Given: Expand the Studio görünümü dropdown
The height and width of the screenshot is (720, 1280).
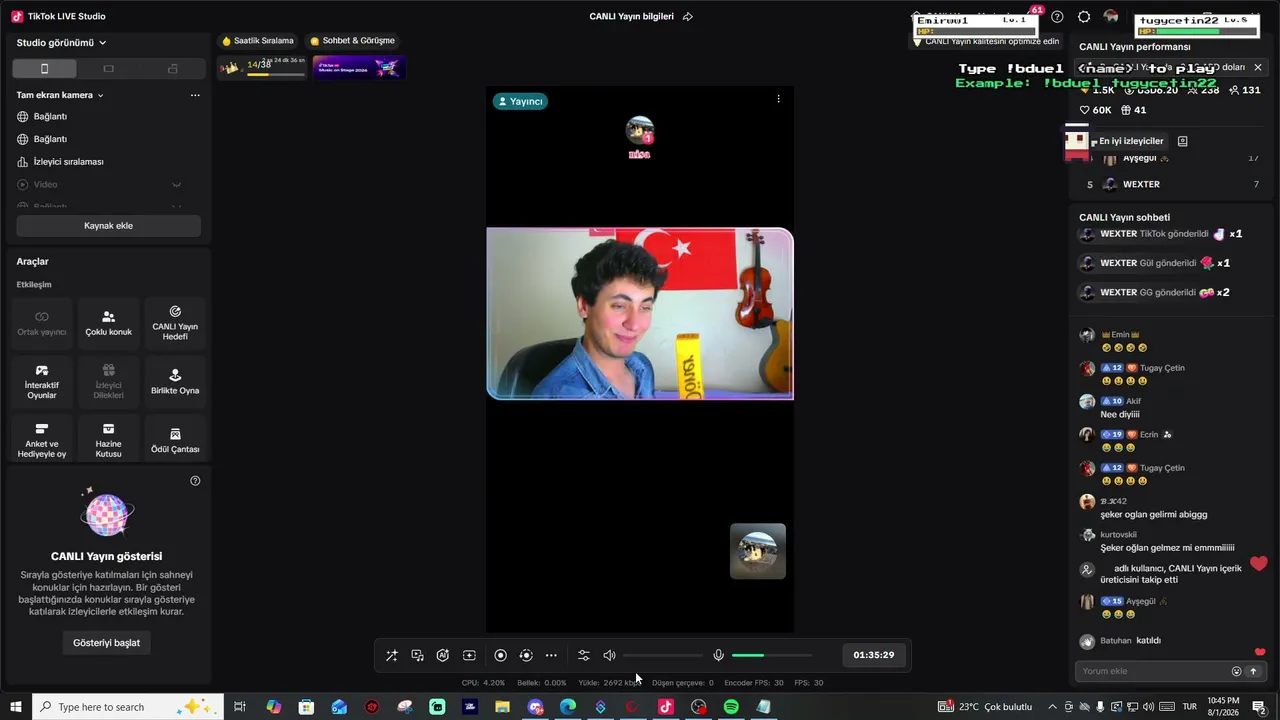Looking at the screenshot, I should coord(61,43).
